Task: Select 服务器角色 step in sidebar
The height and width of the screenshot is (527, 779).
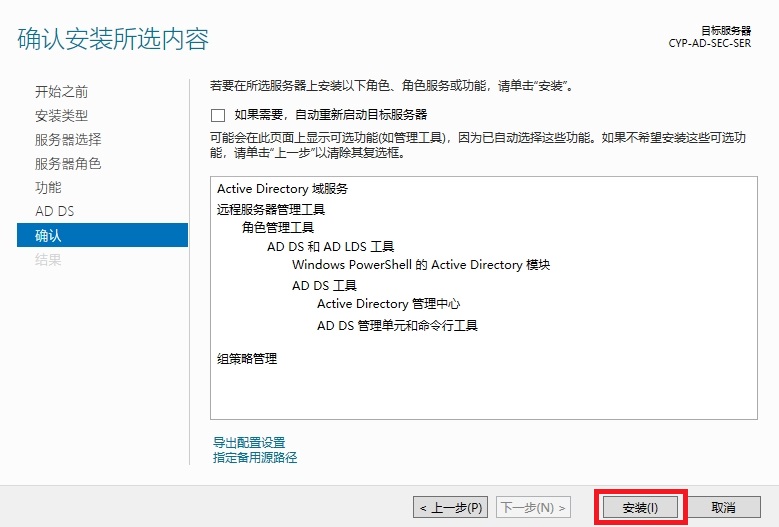Action: (x=68, y=163)
